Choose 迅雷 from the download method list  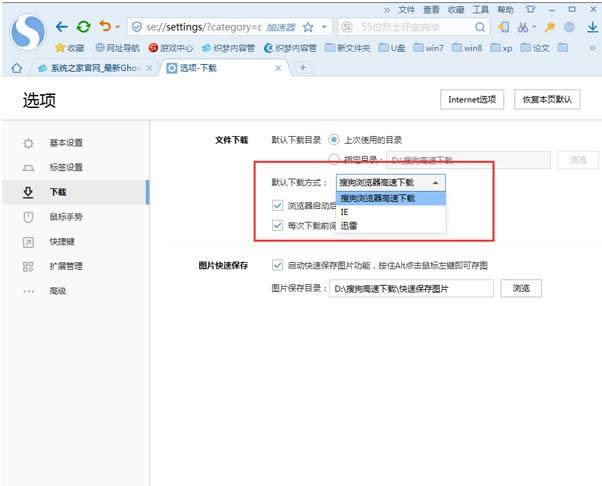click(x=349, y=225)
